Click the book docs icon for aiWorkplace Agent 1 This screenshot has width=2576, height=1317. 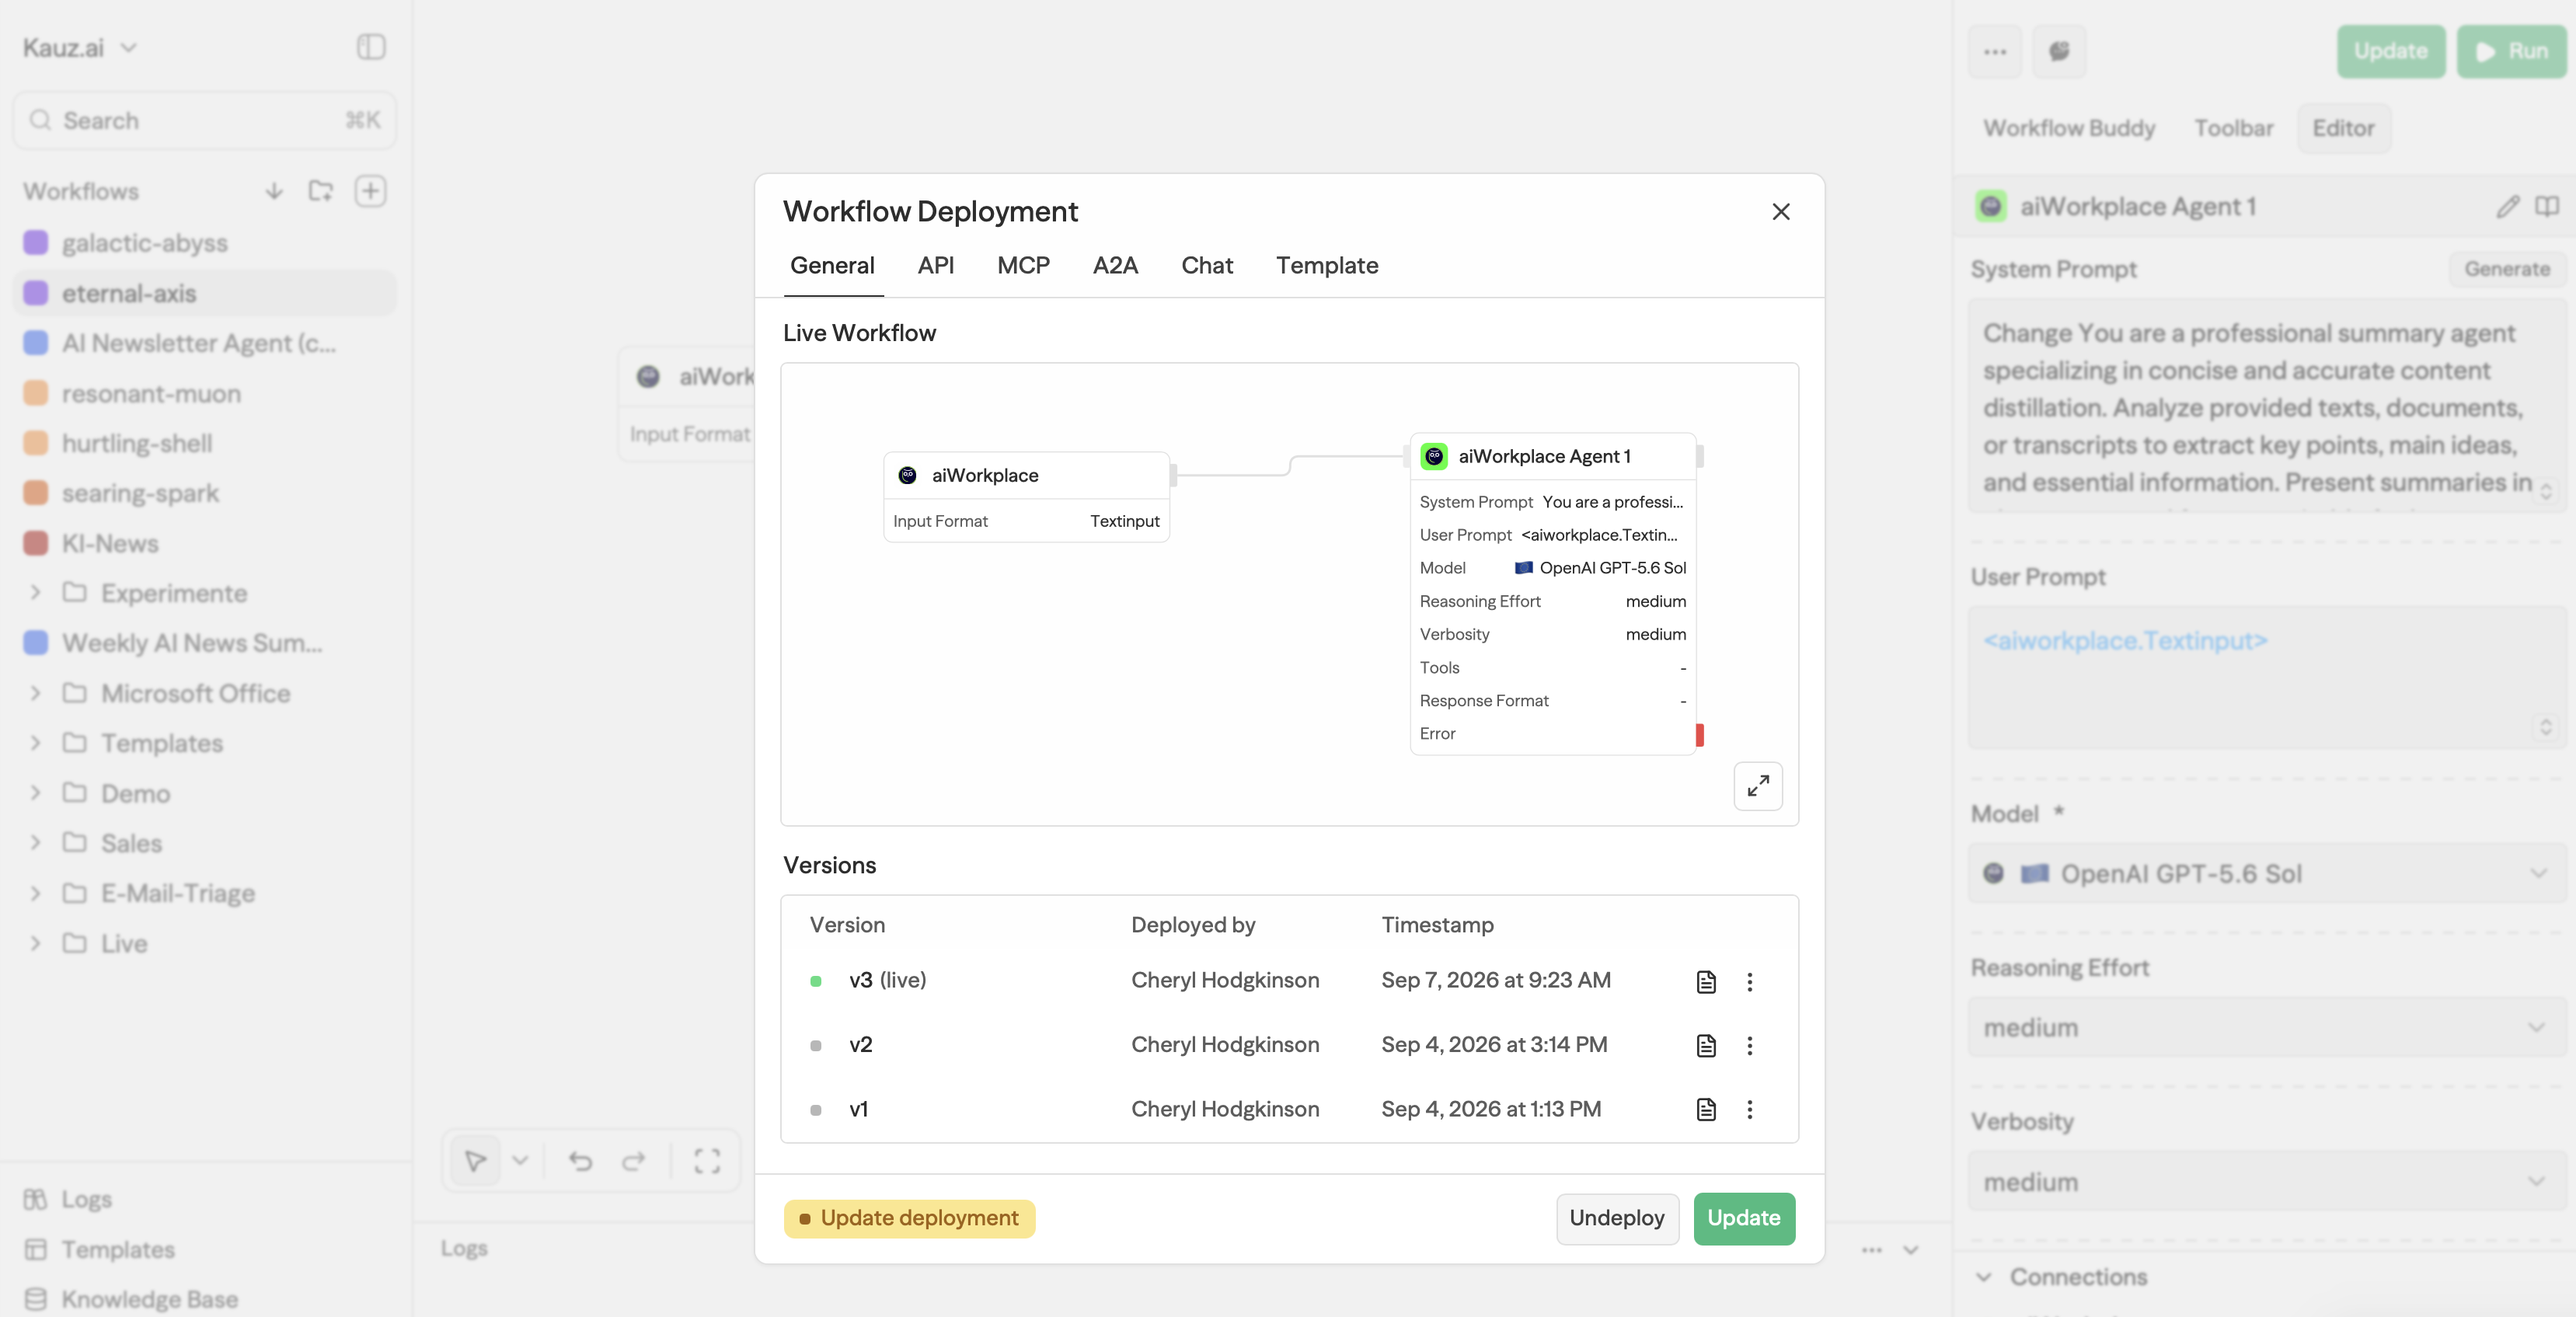[x=2547, y=206]
